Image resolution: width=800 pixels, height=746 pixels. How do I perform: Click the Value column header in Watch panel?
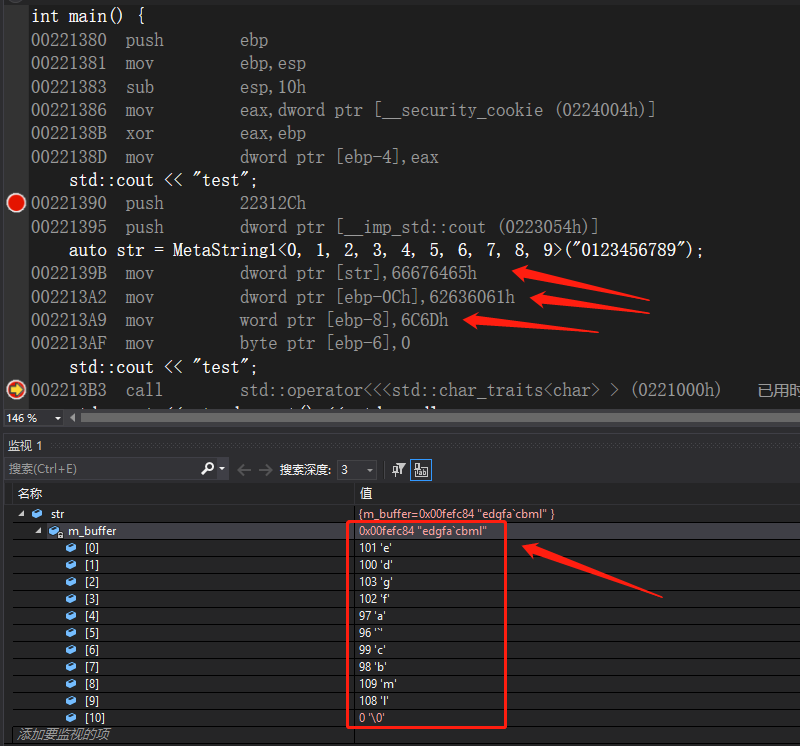click(x=366, y=493)
